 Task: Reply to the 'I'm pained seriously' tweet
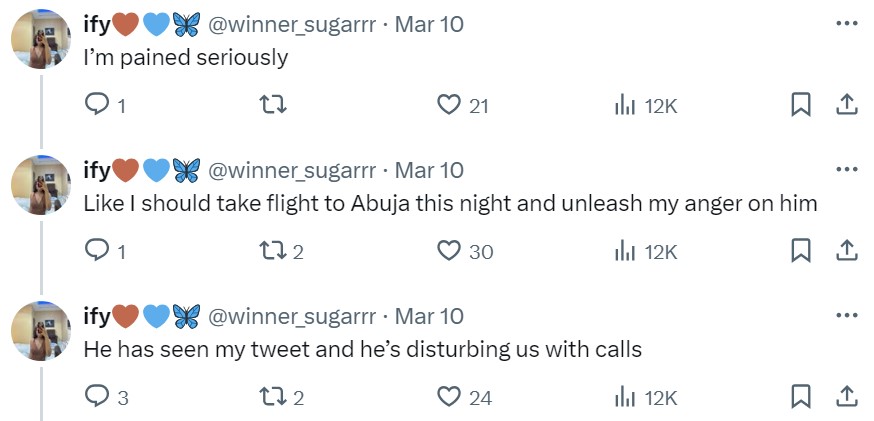pos(99,105)
